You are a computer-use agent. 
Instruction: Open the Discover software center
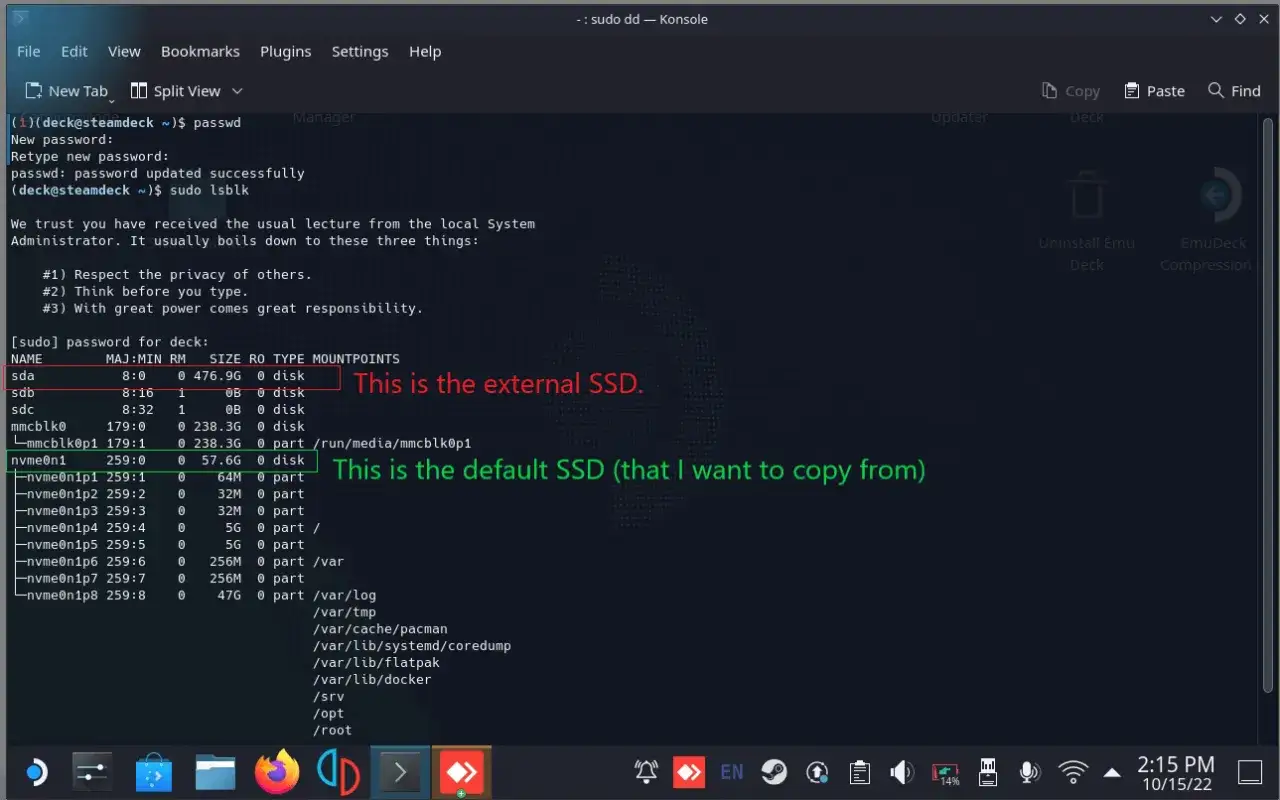tap(152, 771)
